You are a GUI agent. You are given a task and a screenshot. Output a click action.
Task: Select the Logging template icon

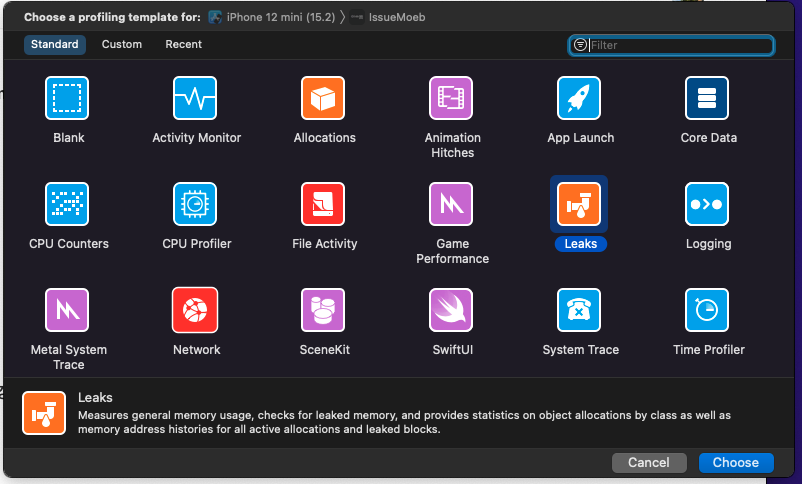pos(707,204)
